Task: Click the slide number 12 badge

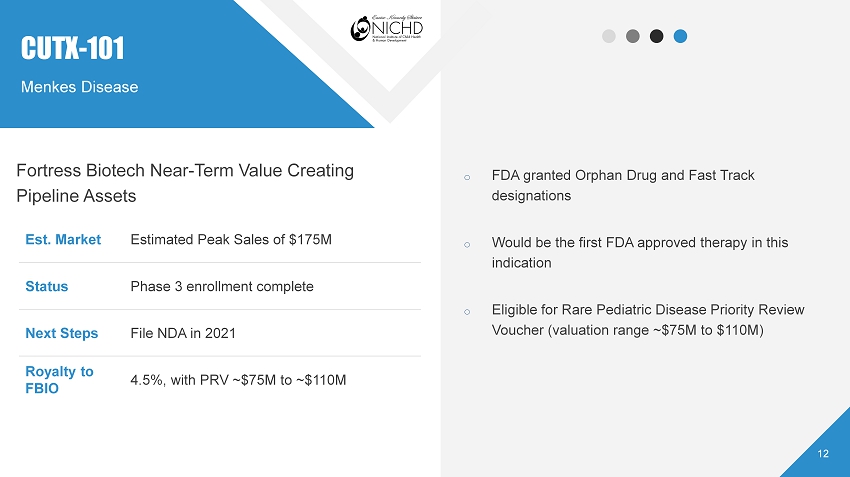Action: pyautogui.click(x=823, y=454)
